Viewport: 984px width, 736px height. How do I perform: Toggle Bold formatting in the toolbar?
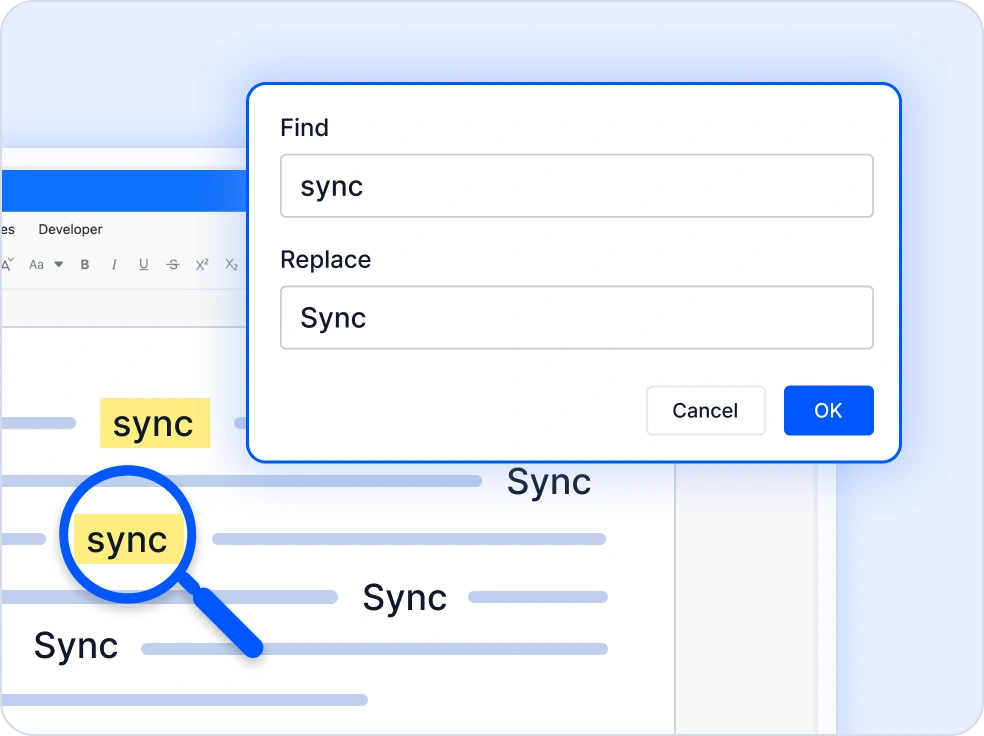[x=85, y=265]
